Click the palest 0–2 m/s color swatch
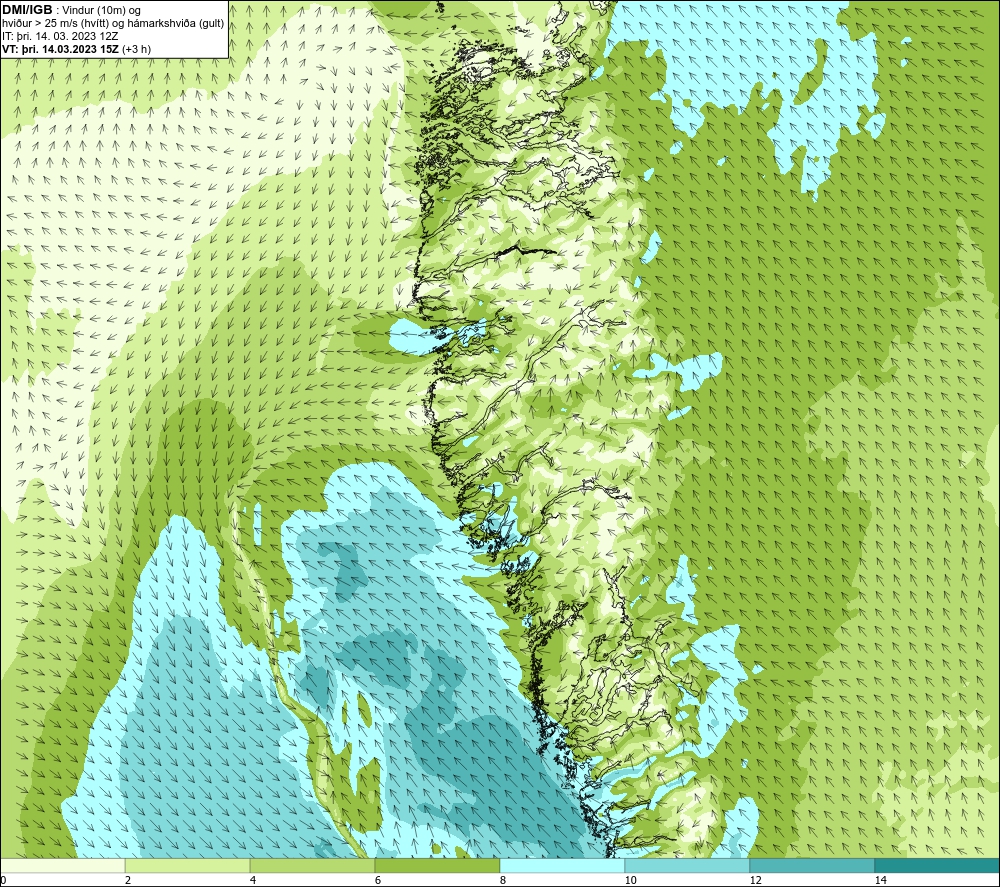1000x887 pixels. coord(62,865)
